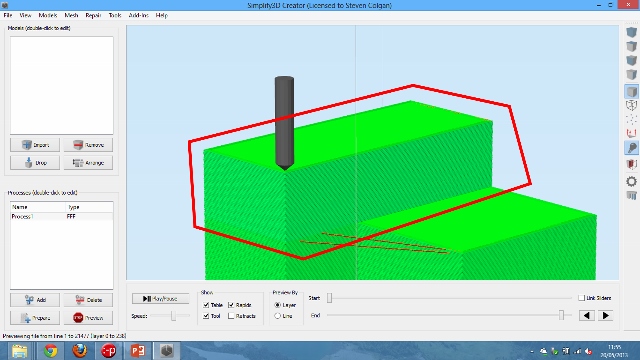Image resolution: width=640 pixels, height=360 pixels.
Task: Click the Speed slider handle
Action: pos(173,316)
